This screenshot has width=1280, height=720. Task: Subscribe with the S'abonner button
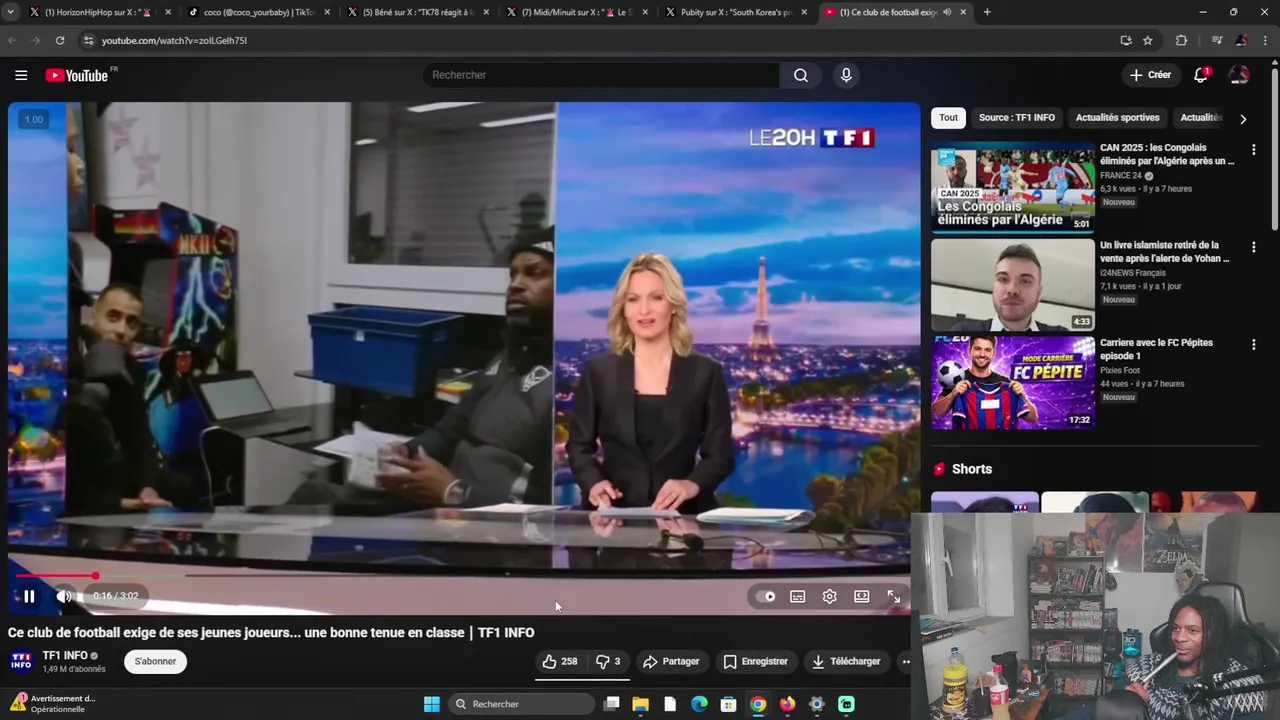(155, 661)
